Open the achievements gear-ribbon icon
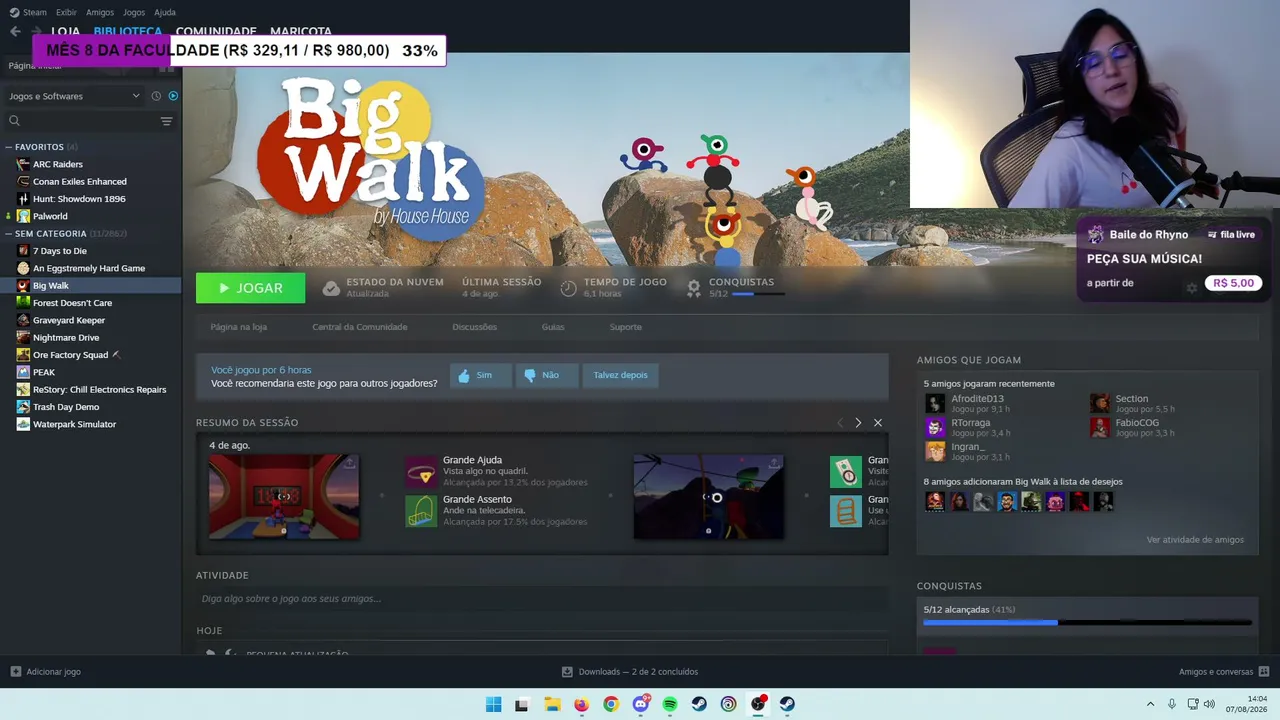This screenshot has width=1280, height=720. click(694, 288)
